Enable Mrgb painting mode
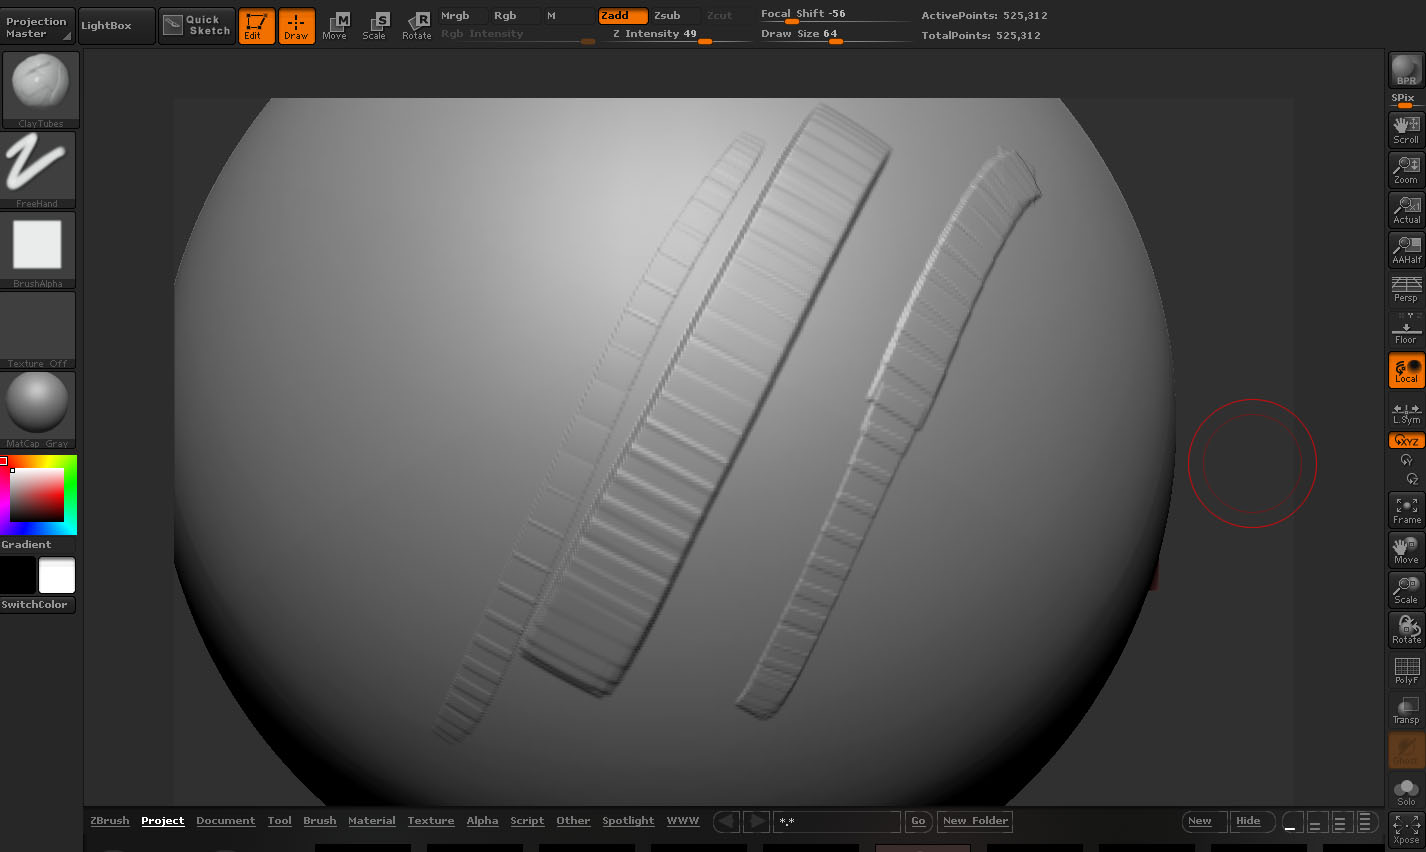This screenshot has width=1426, height=852. click(x=462, y=16)
